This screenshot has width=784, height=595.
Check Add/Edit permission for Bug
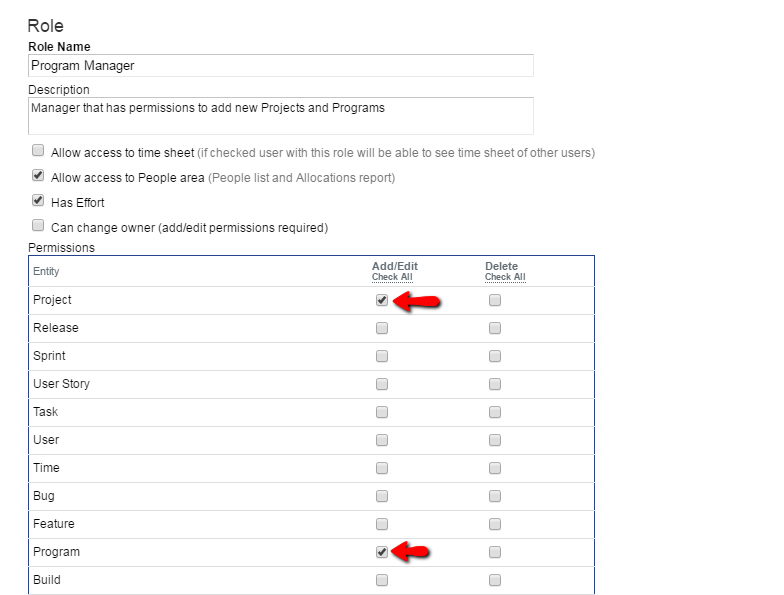(382, 496)
